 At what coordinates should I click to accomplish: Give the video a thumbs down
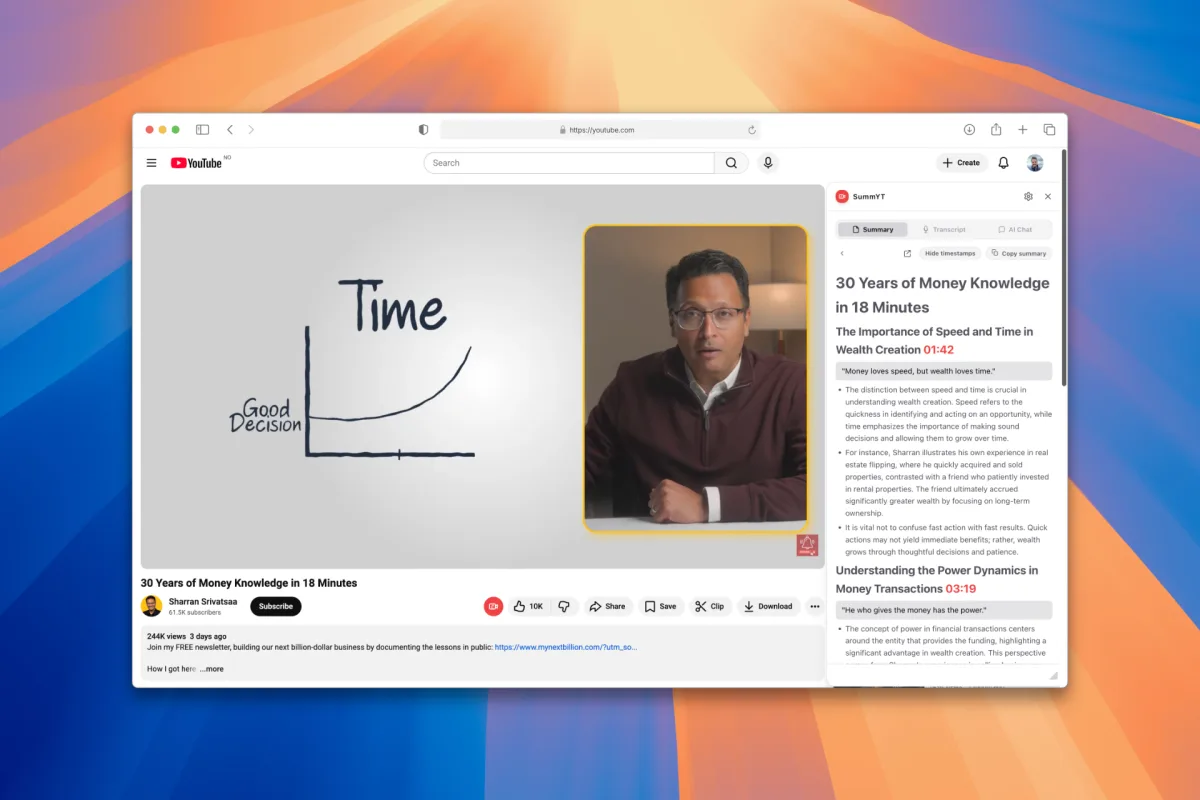pos(564,606)
